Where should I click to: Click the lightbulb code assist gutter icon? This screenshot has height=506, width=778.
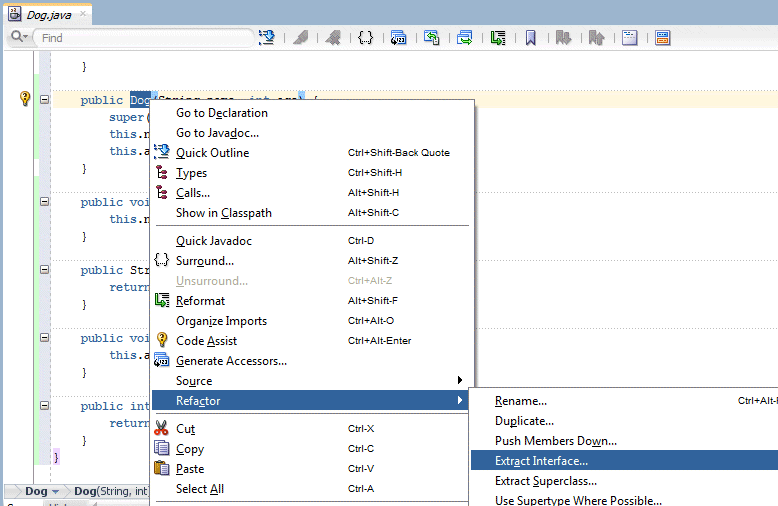pos(25,98)
